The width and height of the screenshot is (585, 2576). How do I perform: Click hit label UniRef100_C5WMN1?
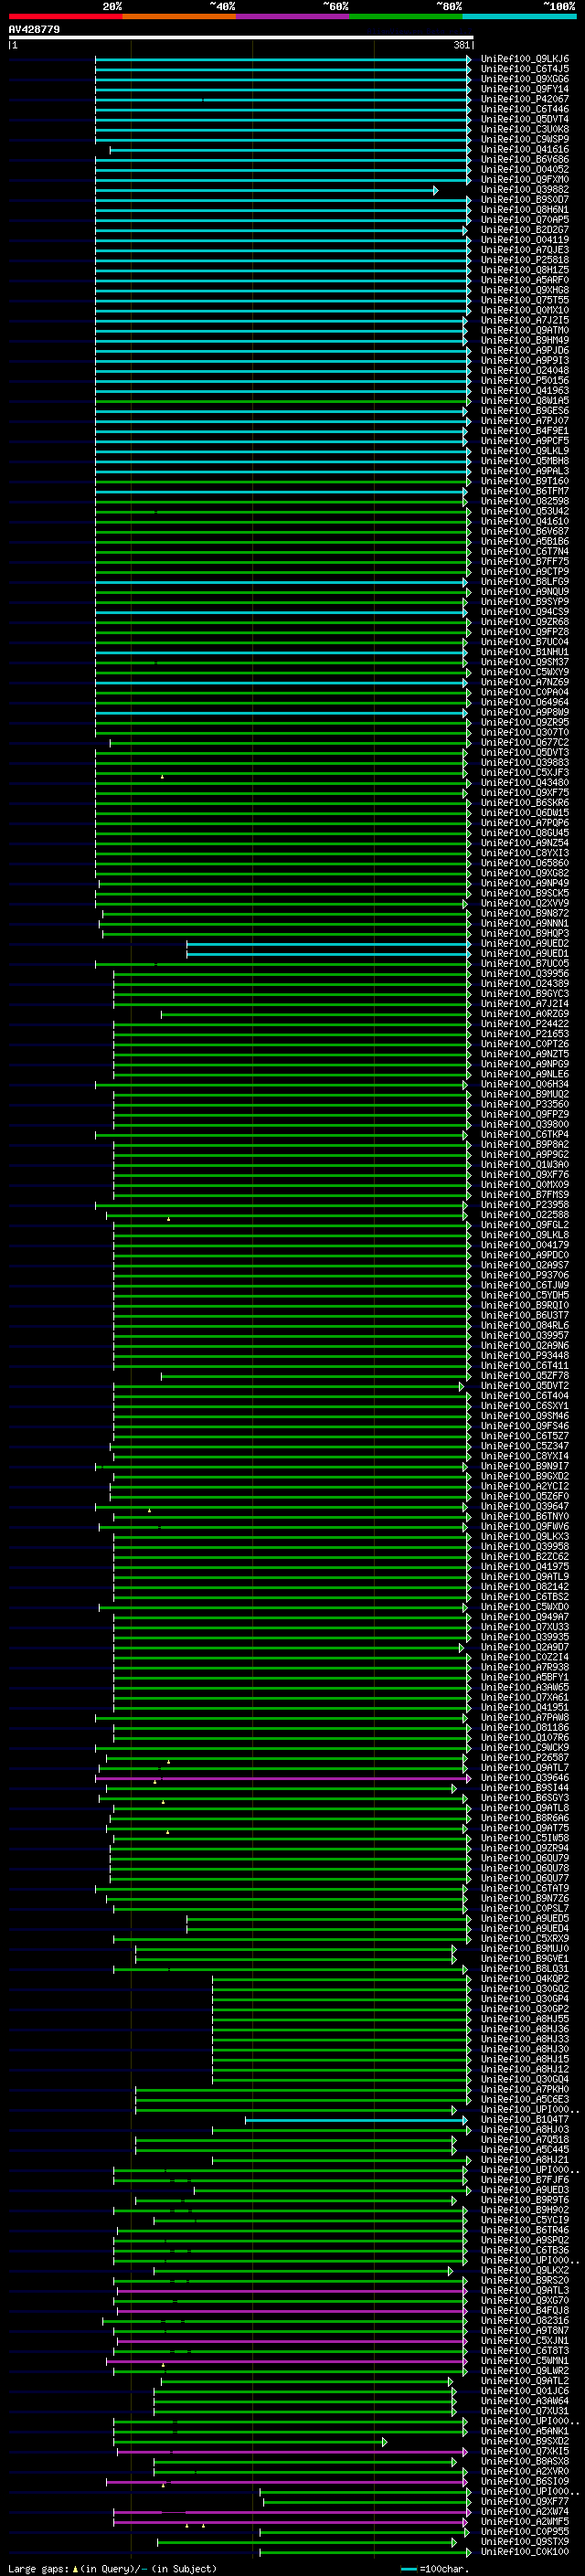pyautogui.click(x=525, y=2360)
